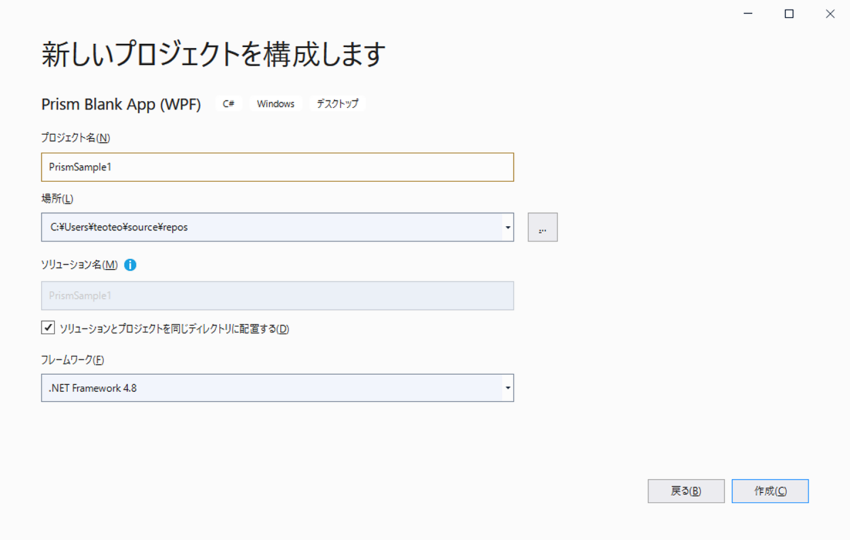
Task: Focus the PrismSample1 project name field
Action: [277, 167]
